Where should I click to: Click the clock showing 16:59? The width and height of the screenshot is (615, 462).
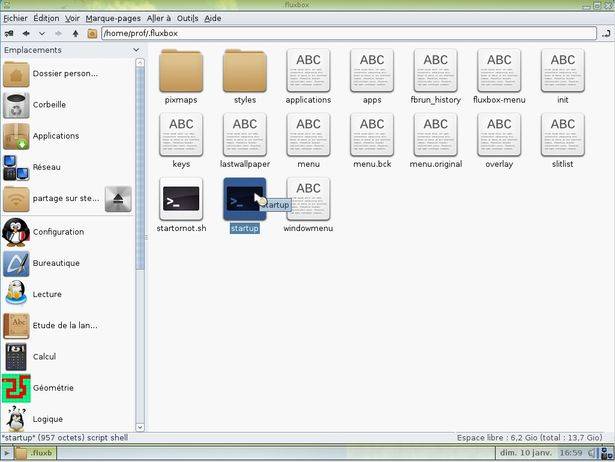(x=571, y=453)
